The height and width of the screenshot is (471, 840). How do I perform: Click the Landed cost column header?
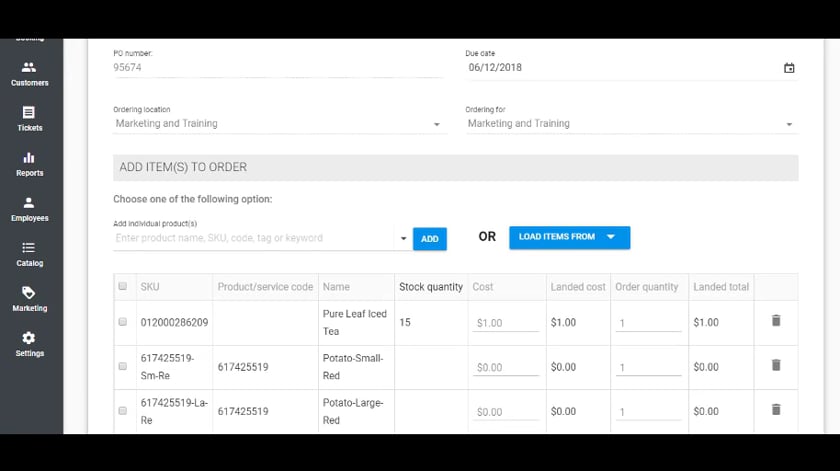(x=578, y=287)
